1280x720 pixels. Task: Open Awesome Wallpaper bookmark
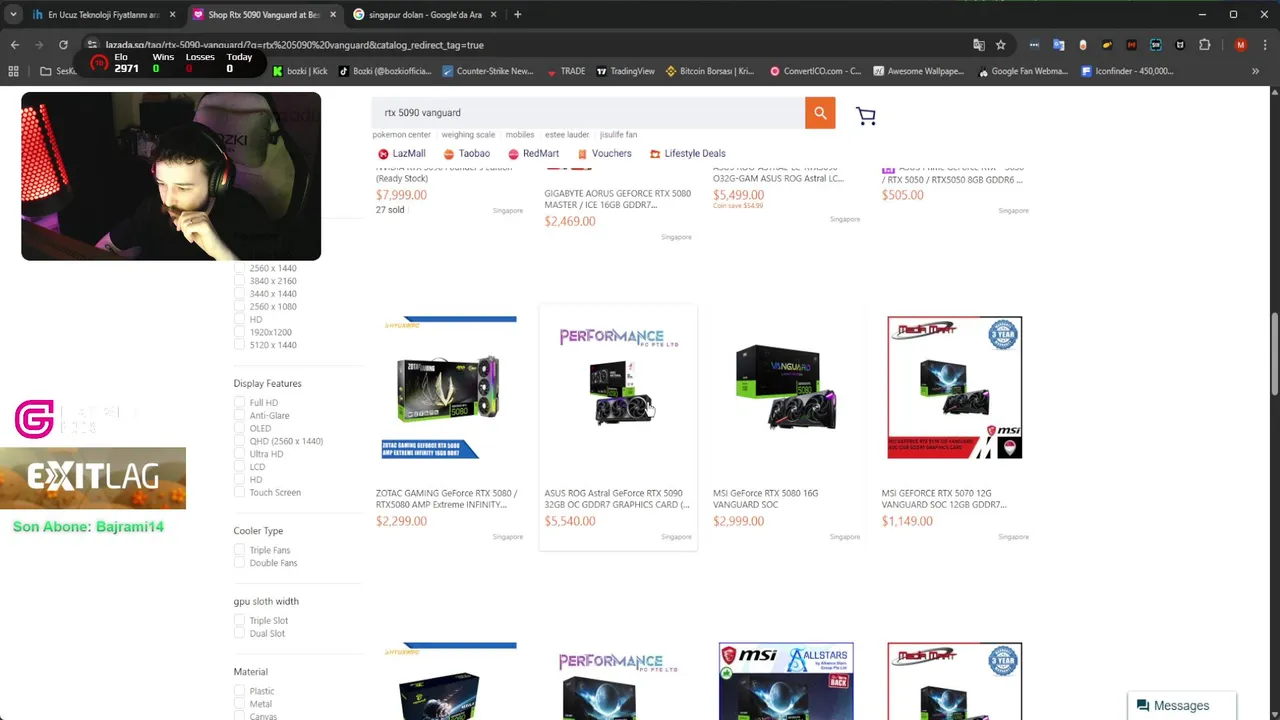coord(918,71)
